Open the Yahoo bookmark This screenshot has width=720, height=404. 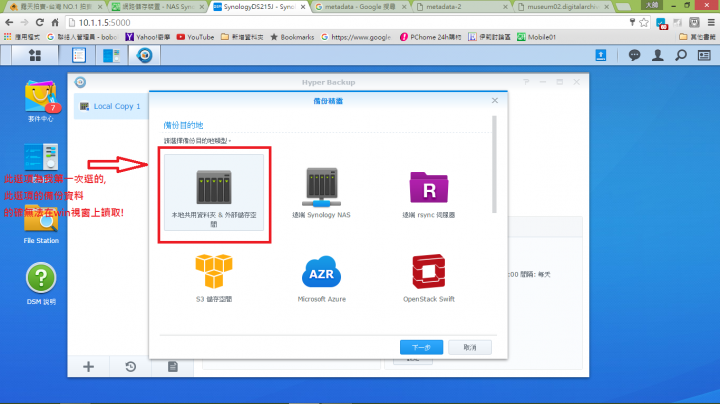click(x=148, y=37)
